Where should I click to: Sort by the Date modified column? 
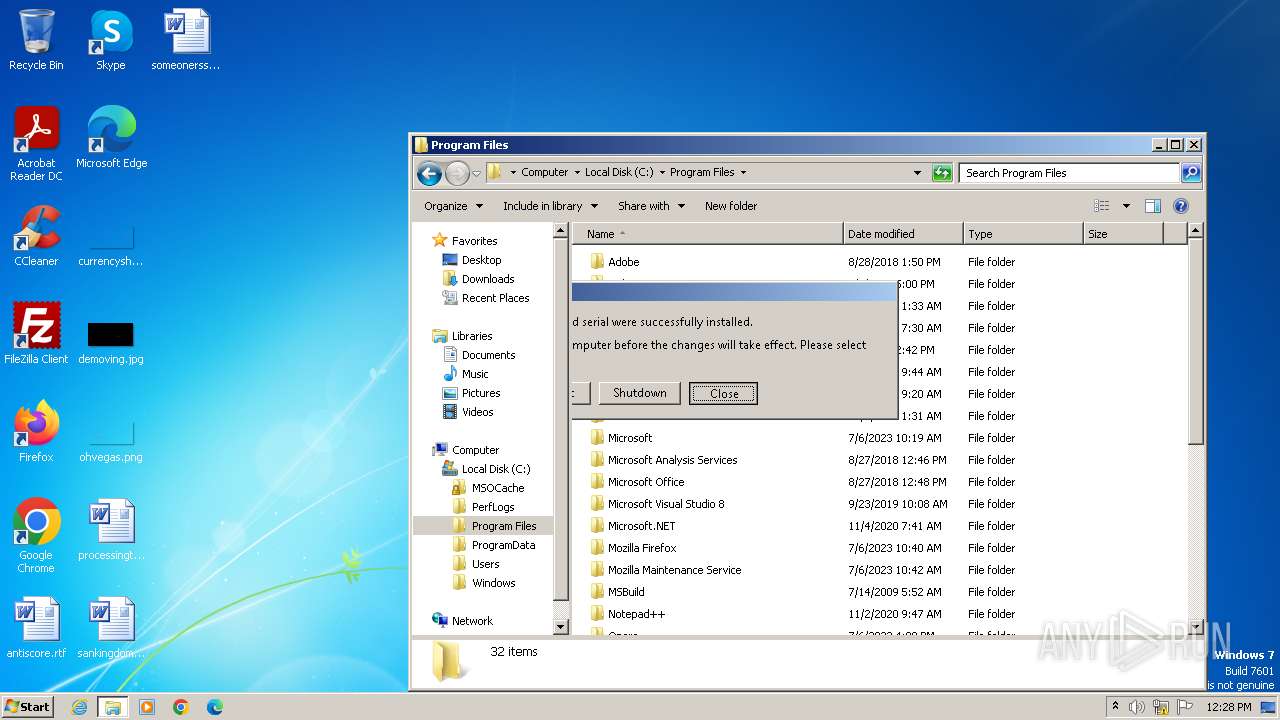click(x=904, y=234)
